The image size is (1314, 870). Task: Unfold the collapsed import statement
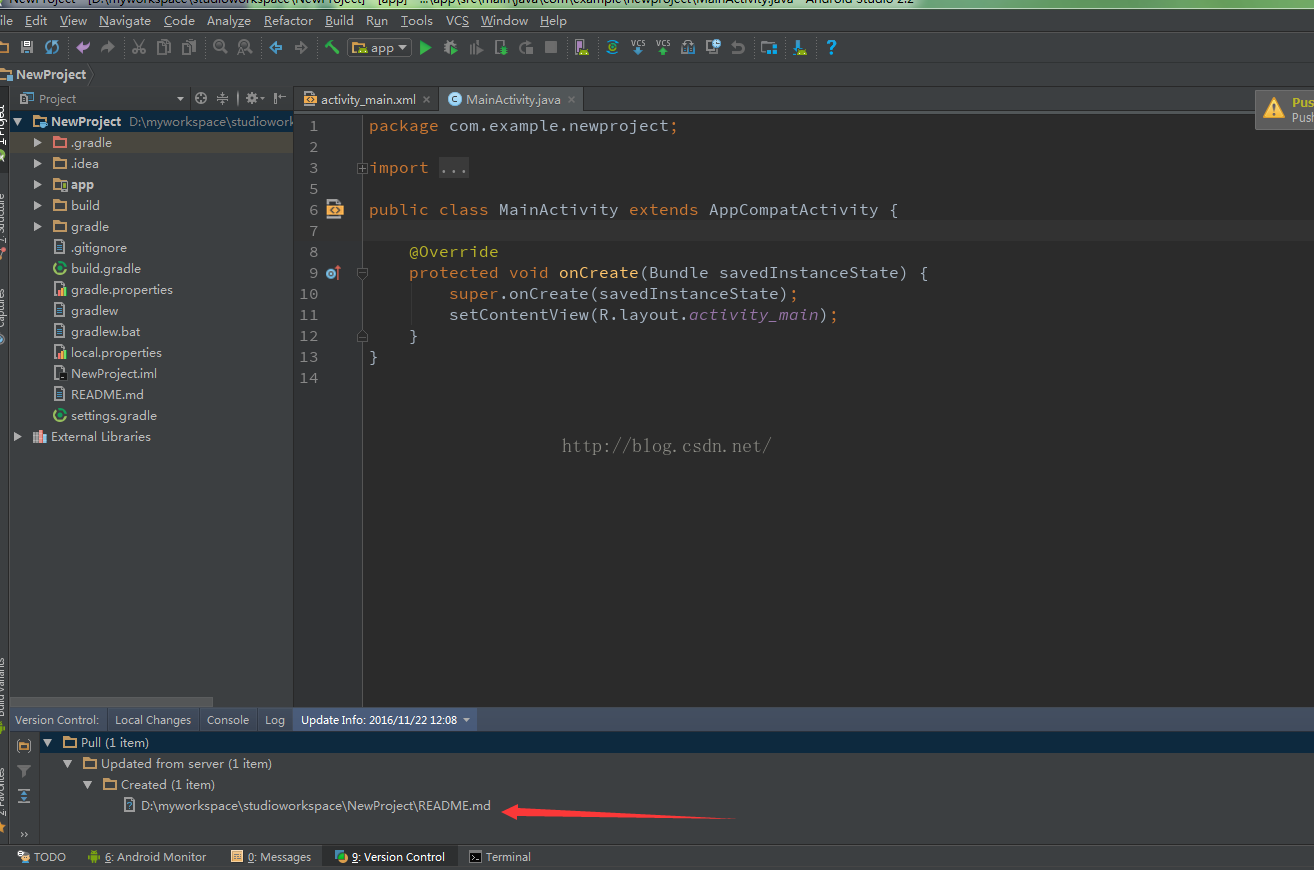[x=362, y=168]
